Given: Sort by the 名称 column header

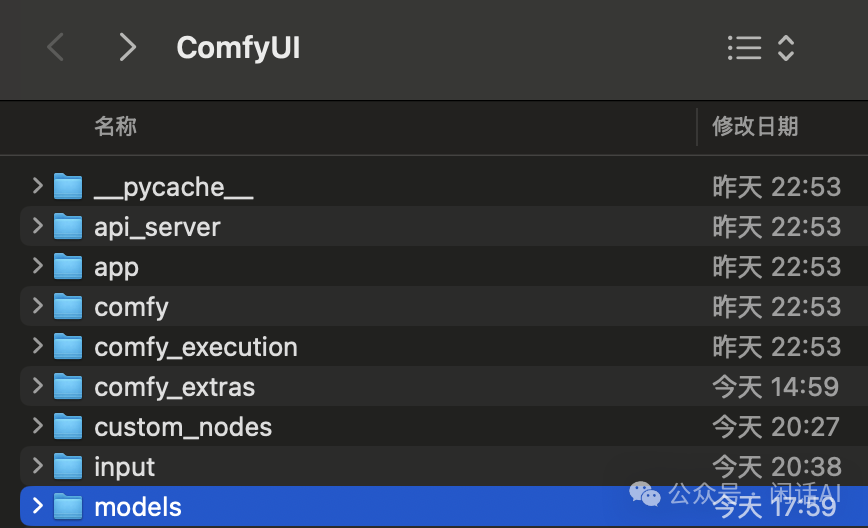Looking at the screenshot, I should 115,126.
